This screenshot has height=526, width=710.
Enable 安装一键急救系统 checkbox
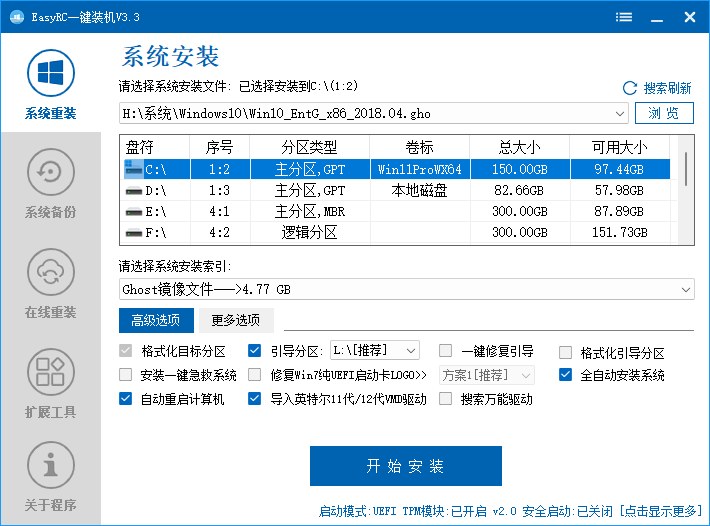click(125, 375)
